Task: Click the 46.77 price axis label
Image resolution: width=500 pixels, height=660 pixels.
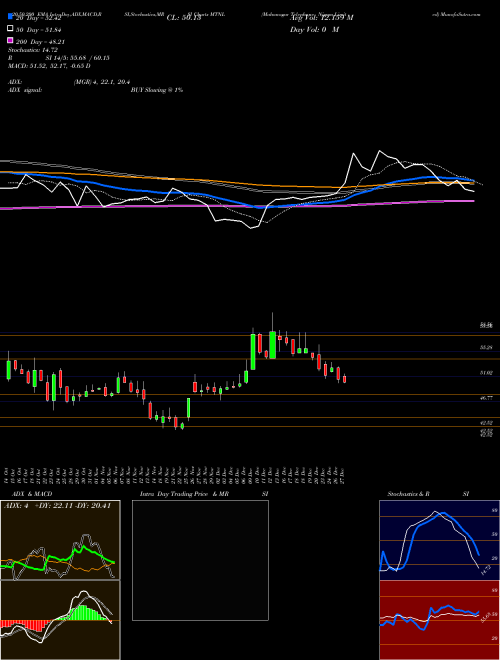Action: tap(487, 397)
